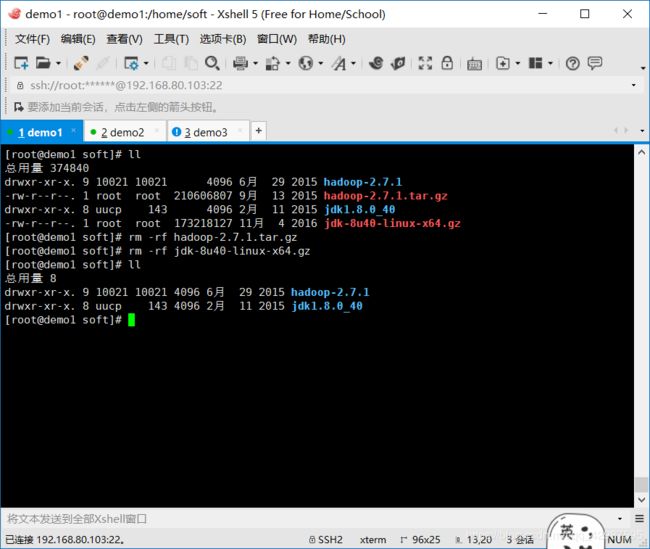Close the demo3 tab
The width and height of the screenshot is (650, 549).
click(x=240, y=131)
